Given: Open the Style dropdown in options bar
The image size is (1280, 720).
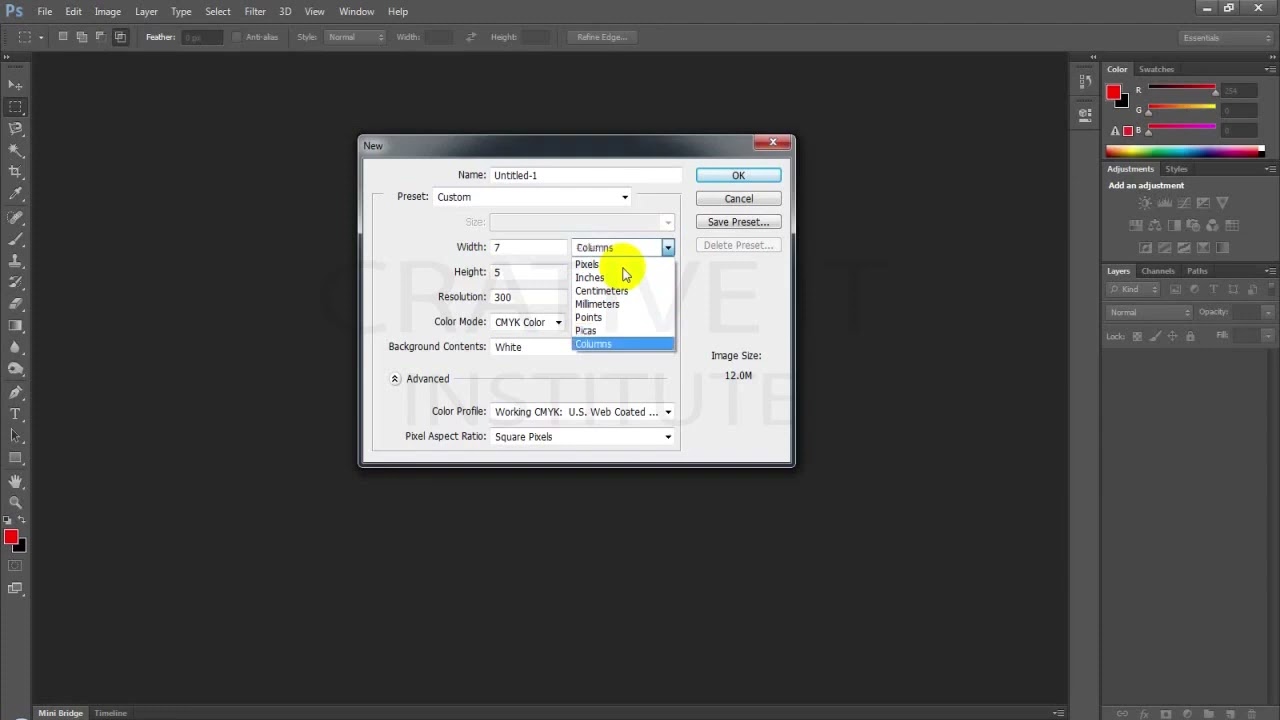Looking at the screenshot, I should coord(355,37).
